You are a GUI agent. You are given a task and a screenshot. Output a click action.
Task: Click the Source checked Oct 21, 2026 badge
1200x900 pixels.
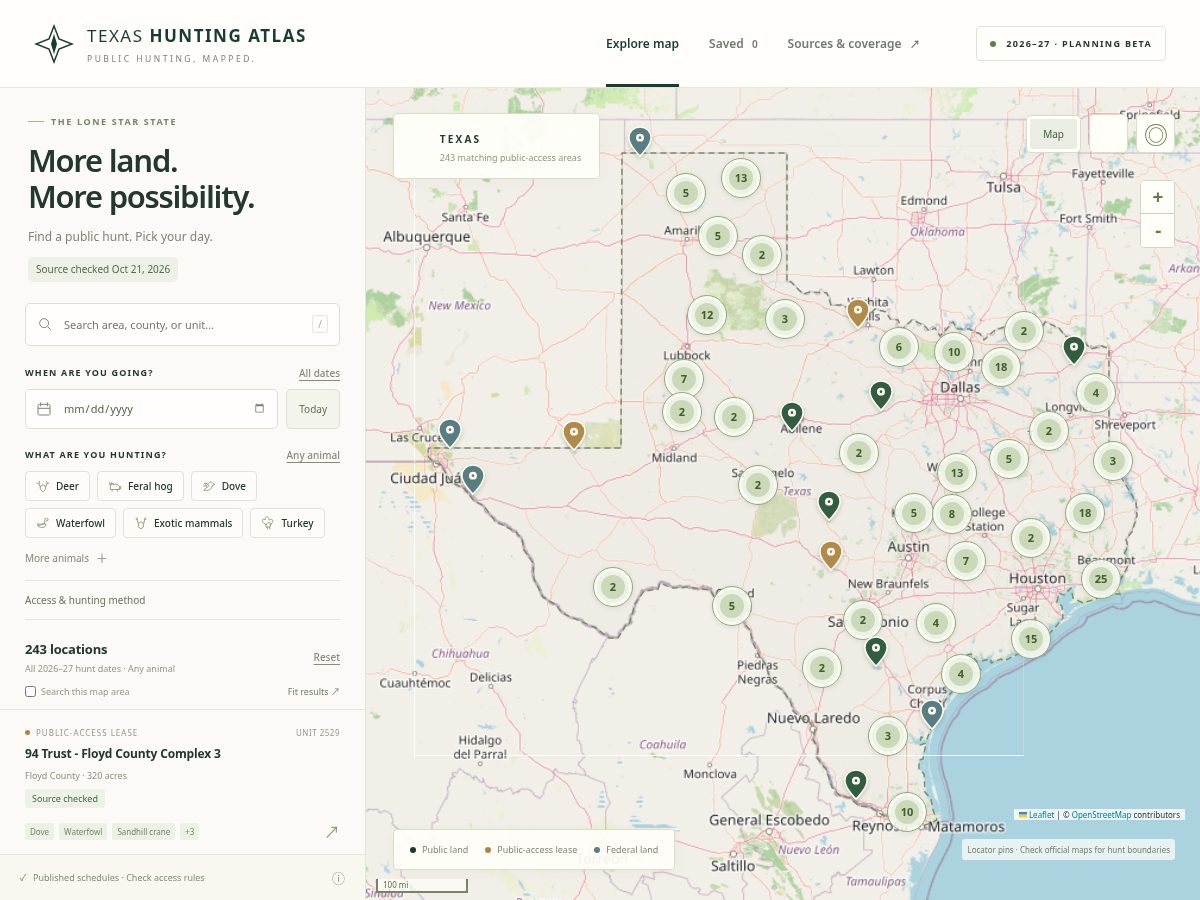tap(103, 269)
